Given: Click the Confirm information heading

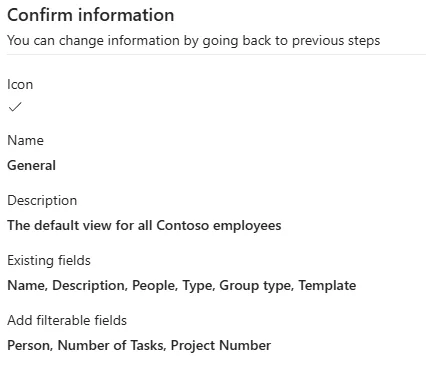Looking at the screenshot, I should (91, 15).
